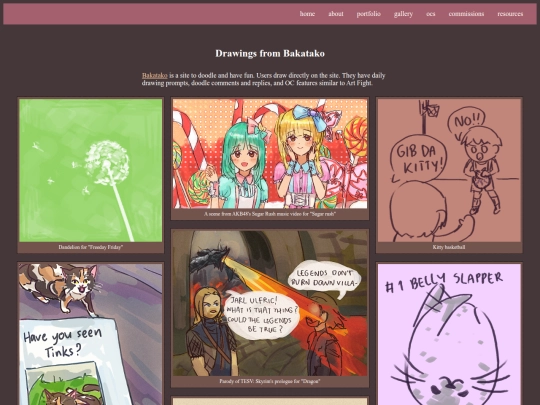Open the portfolio menu item
Screen dimensions: 540x405
[x=368, y=14]
